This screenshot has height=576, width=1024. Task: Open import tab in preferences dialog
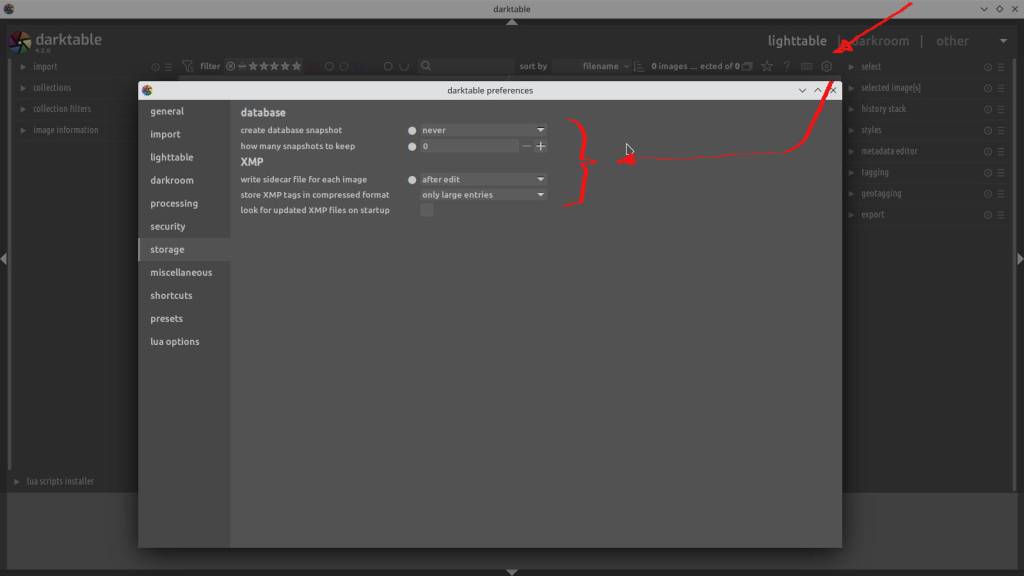point(184,134)
